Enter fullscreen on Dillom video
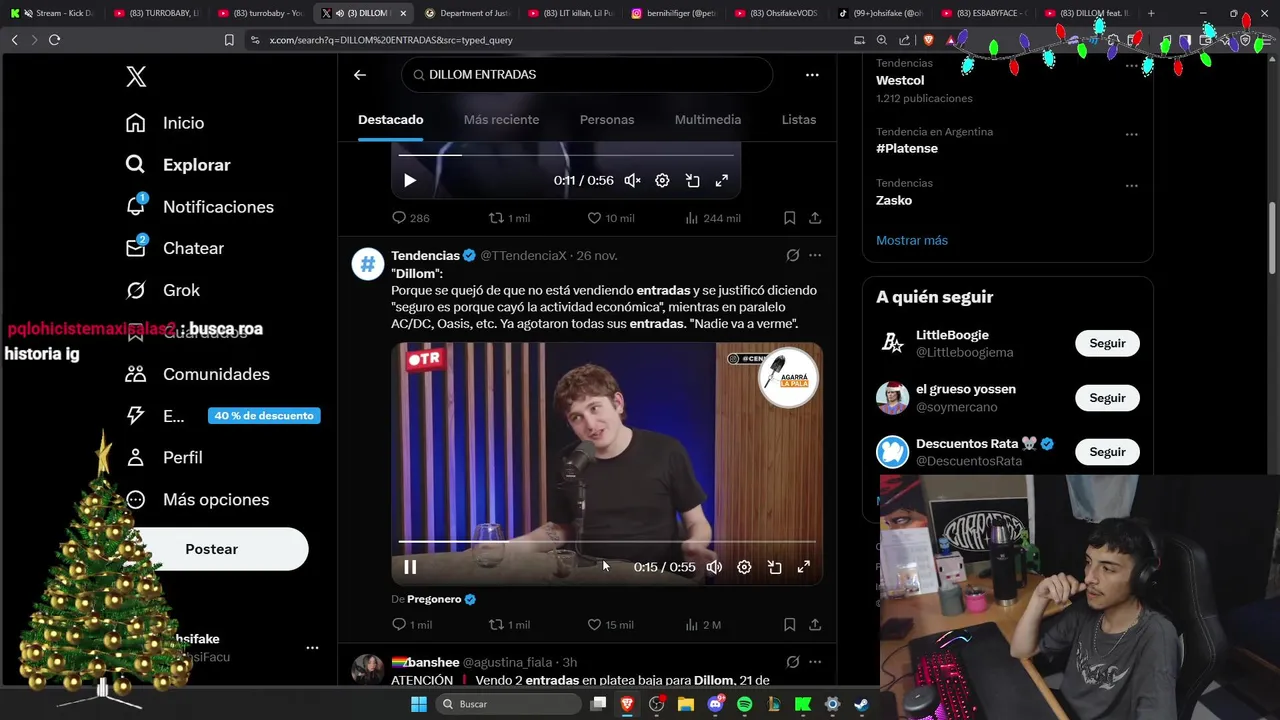 tap(803, 567)
